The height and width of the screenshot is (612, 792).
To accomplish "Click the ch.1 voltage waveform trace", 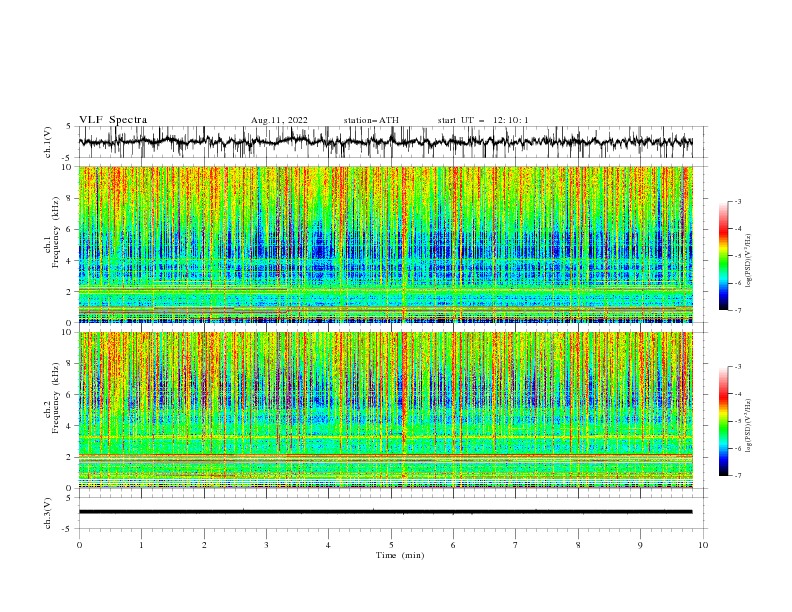I will point(385,142).
